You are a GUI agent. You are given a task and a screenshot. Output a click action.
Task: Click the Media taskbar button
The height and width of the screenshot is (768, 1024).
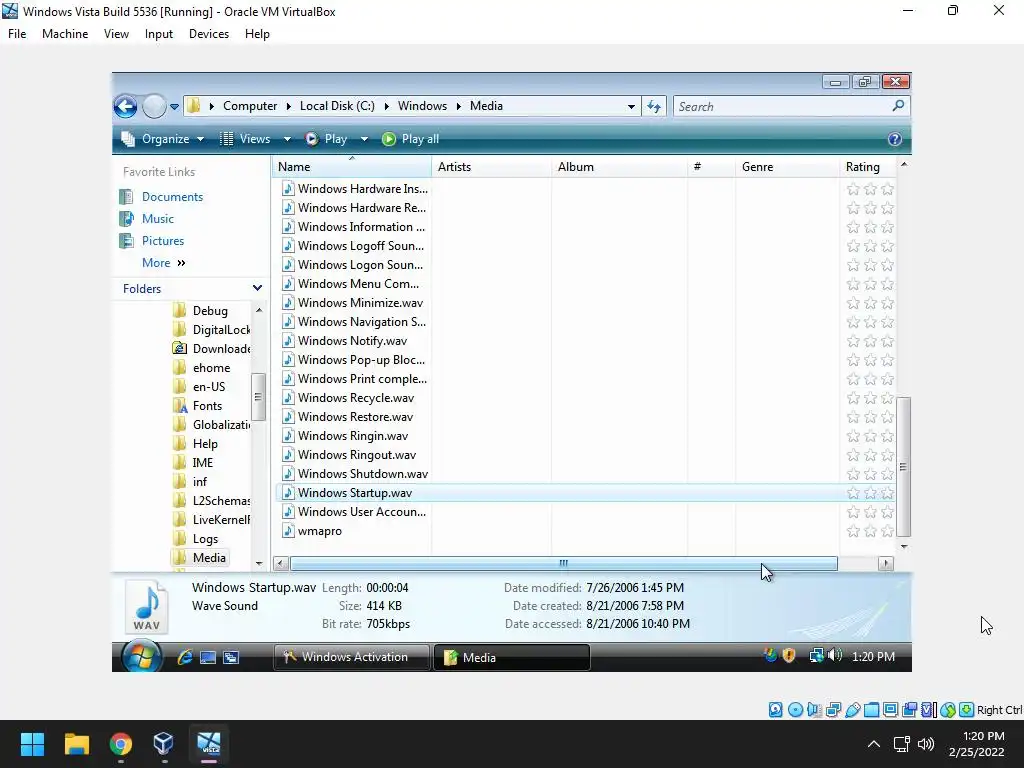[512, 657]
